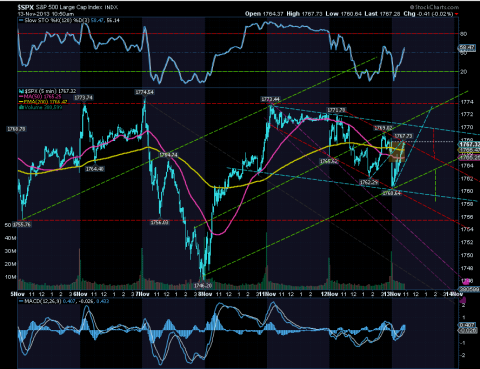Click the stochastic value tag on right axis
480x369 pixels.
point(467,48)
